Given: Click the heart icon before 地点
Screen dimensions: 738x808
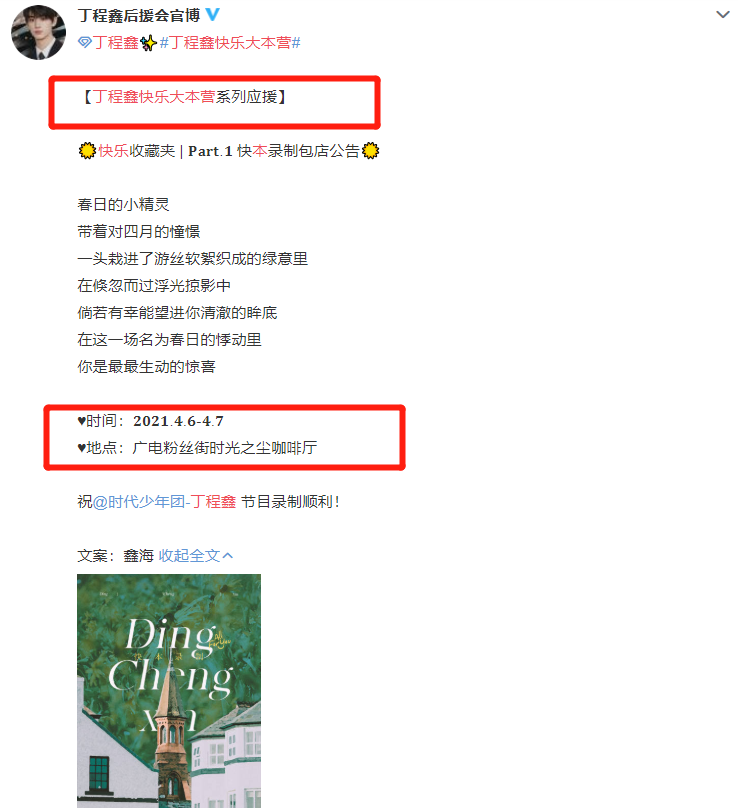Looking at the screenshot, I should (81, 448).
